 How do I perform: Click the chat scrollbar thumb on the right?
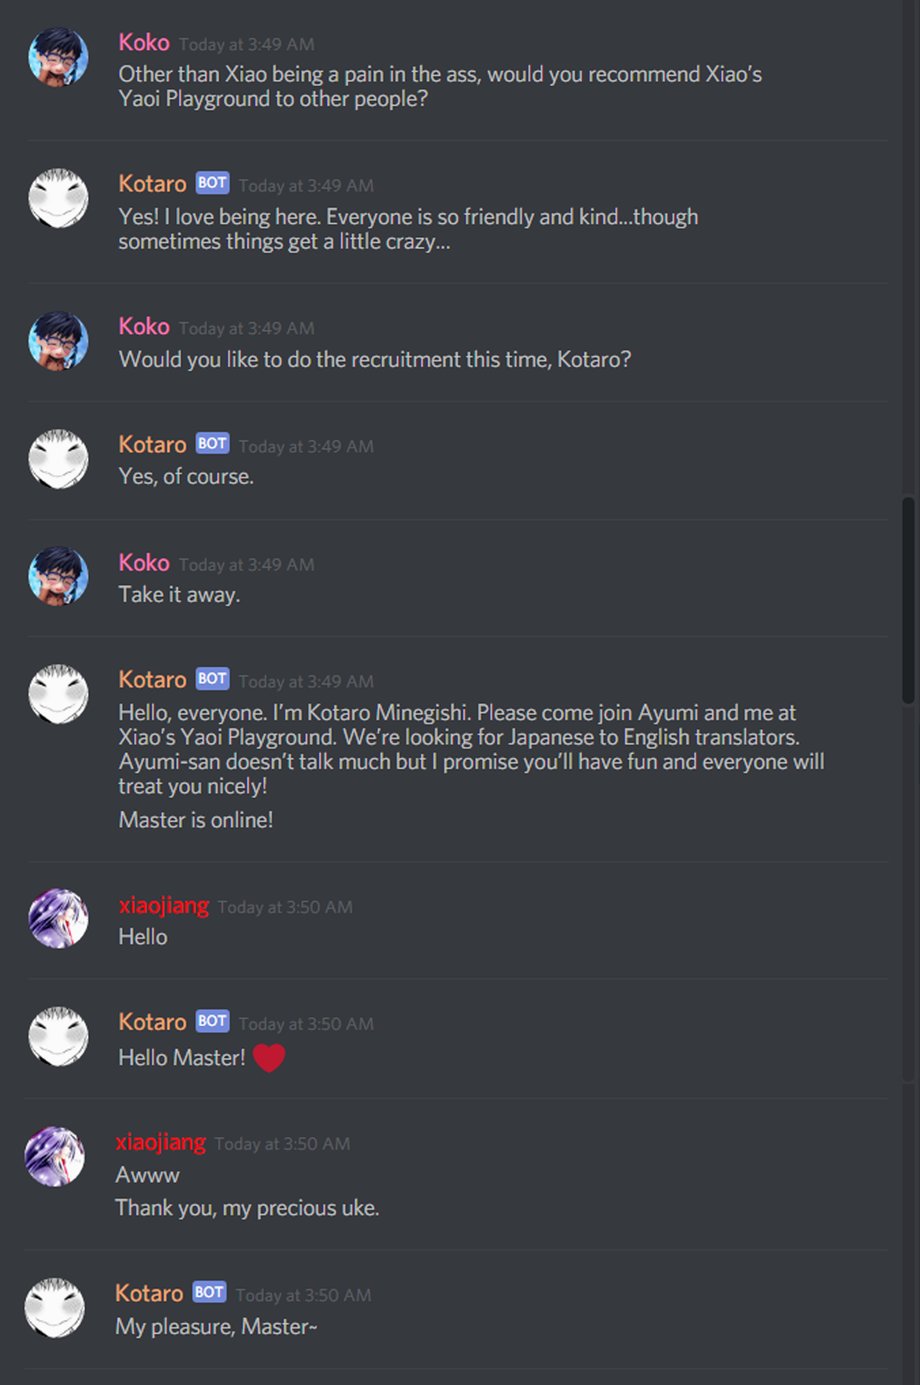(x=908, y=600)
